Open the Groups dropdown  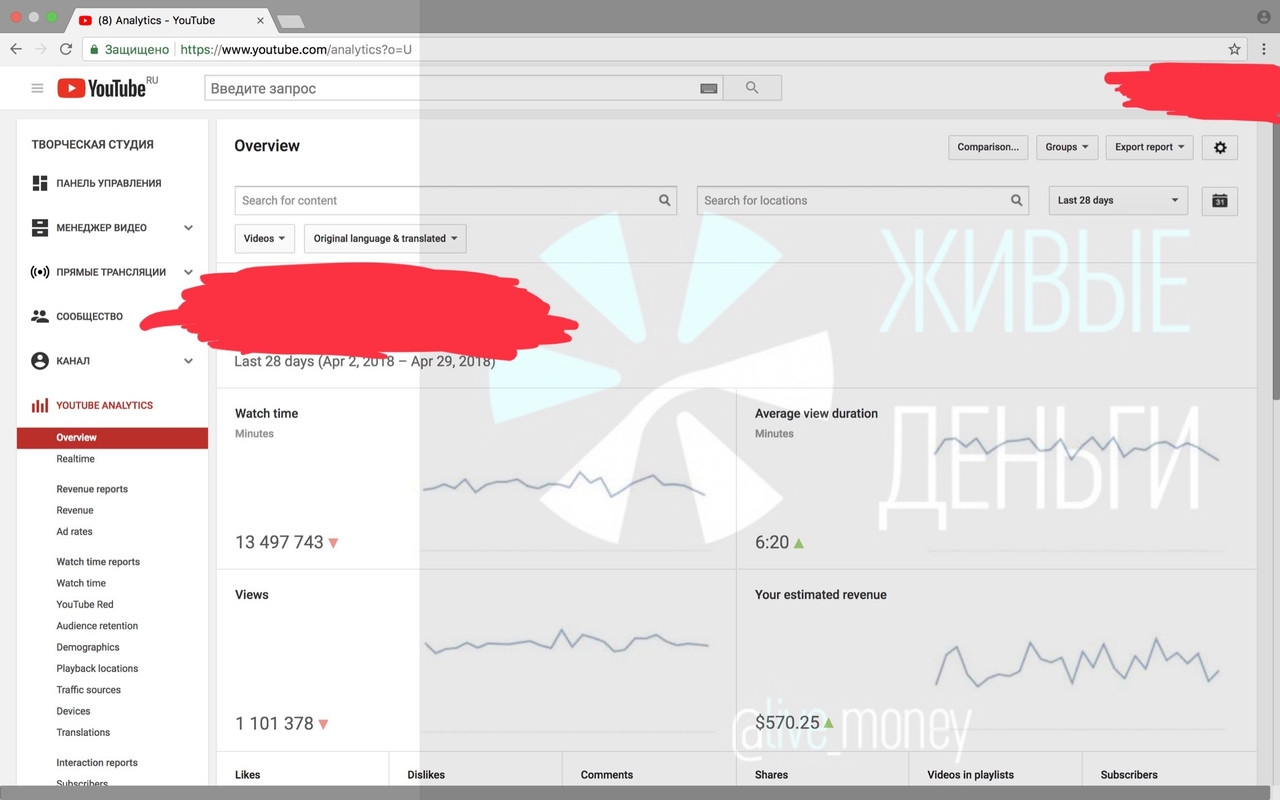1067,147
